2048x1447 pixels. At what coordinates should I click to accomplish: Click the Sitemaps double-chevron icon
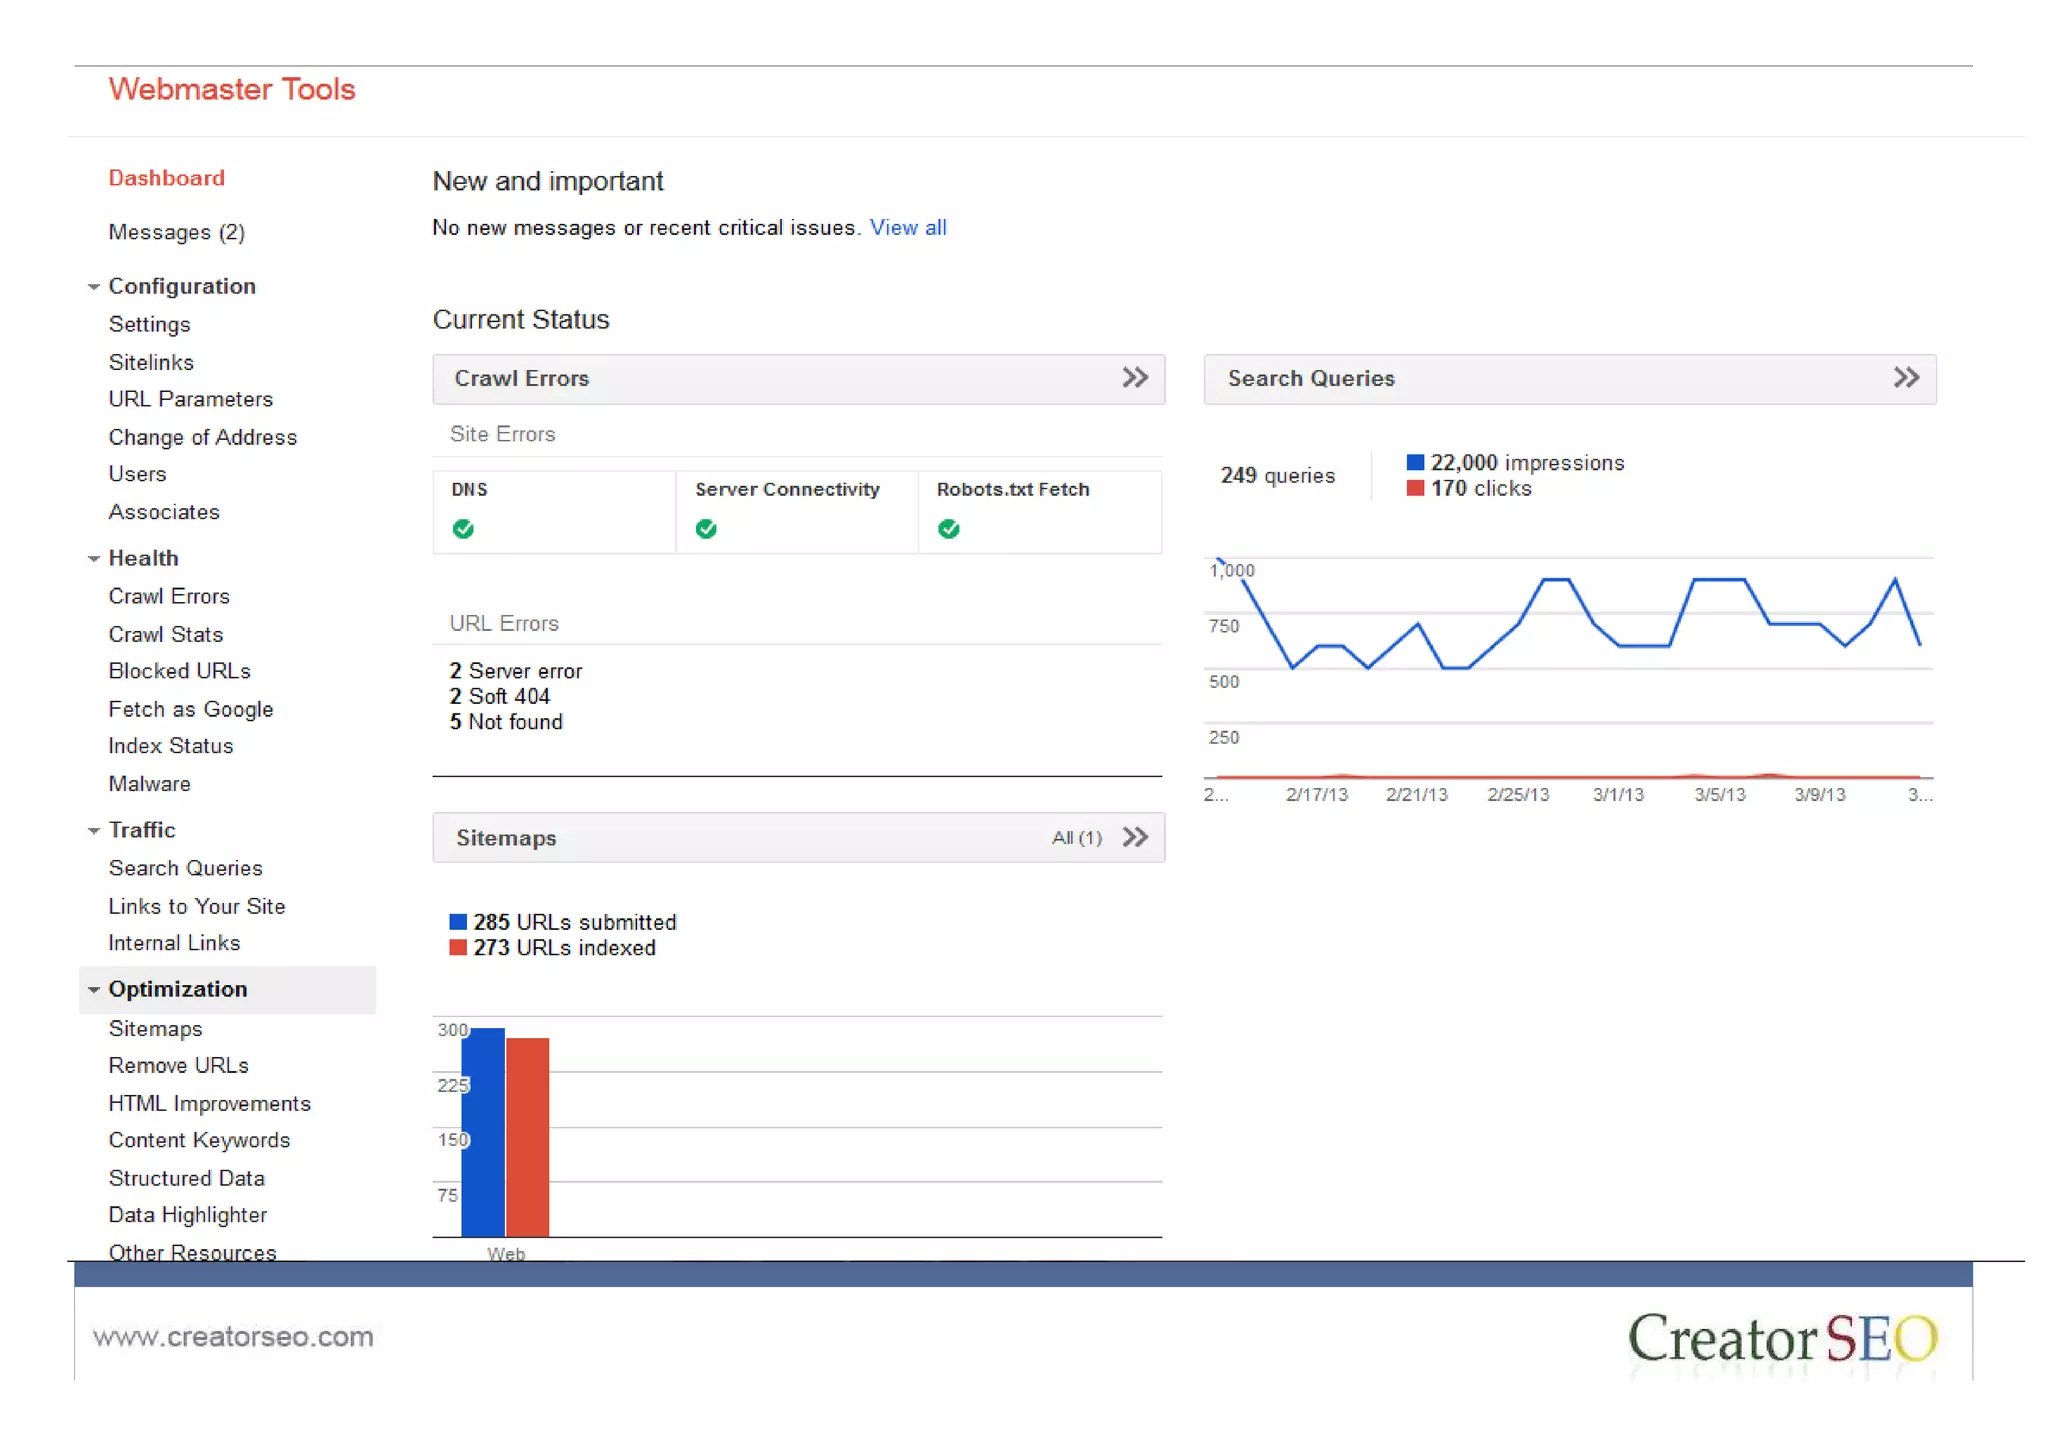click(1135, 837)
